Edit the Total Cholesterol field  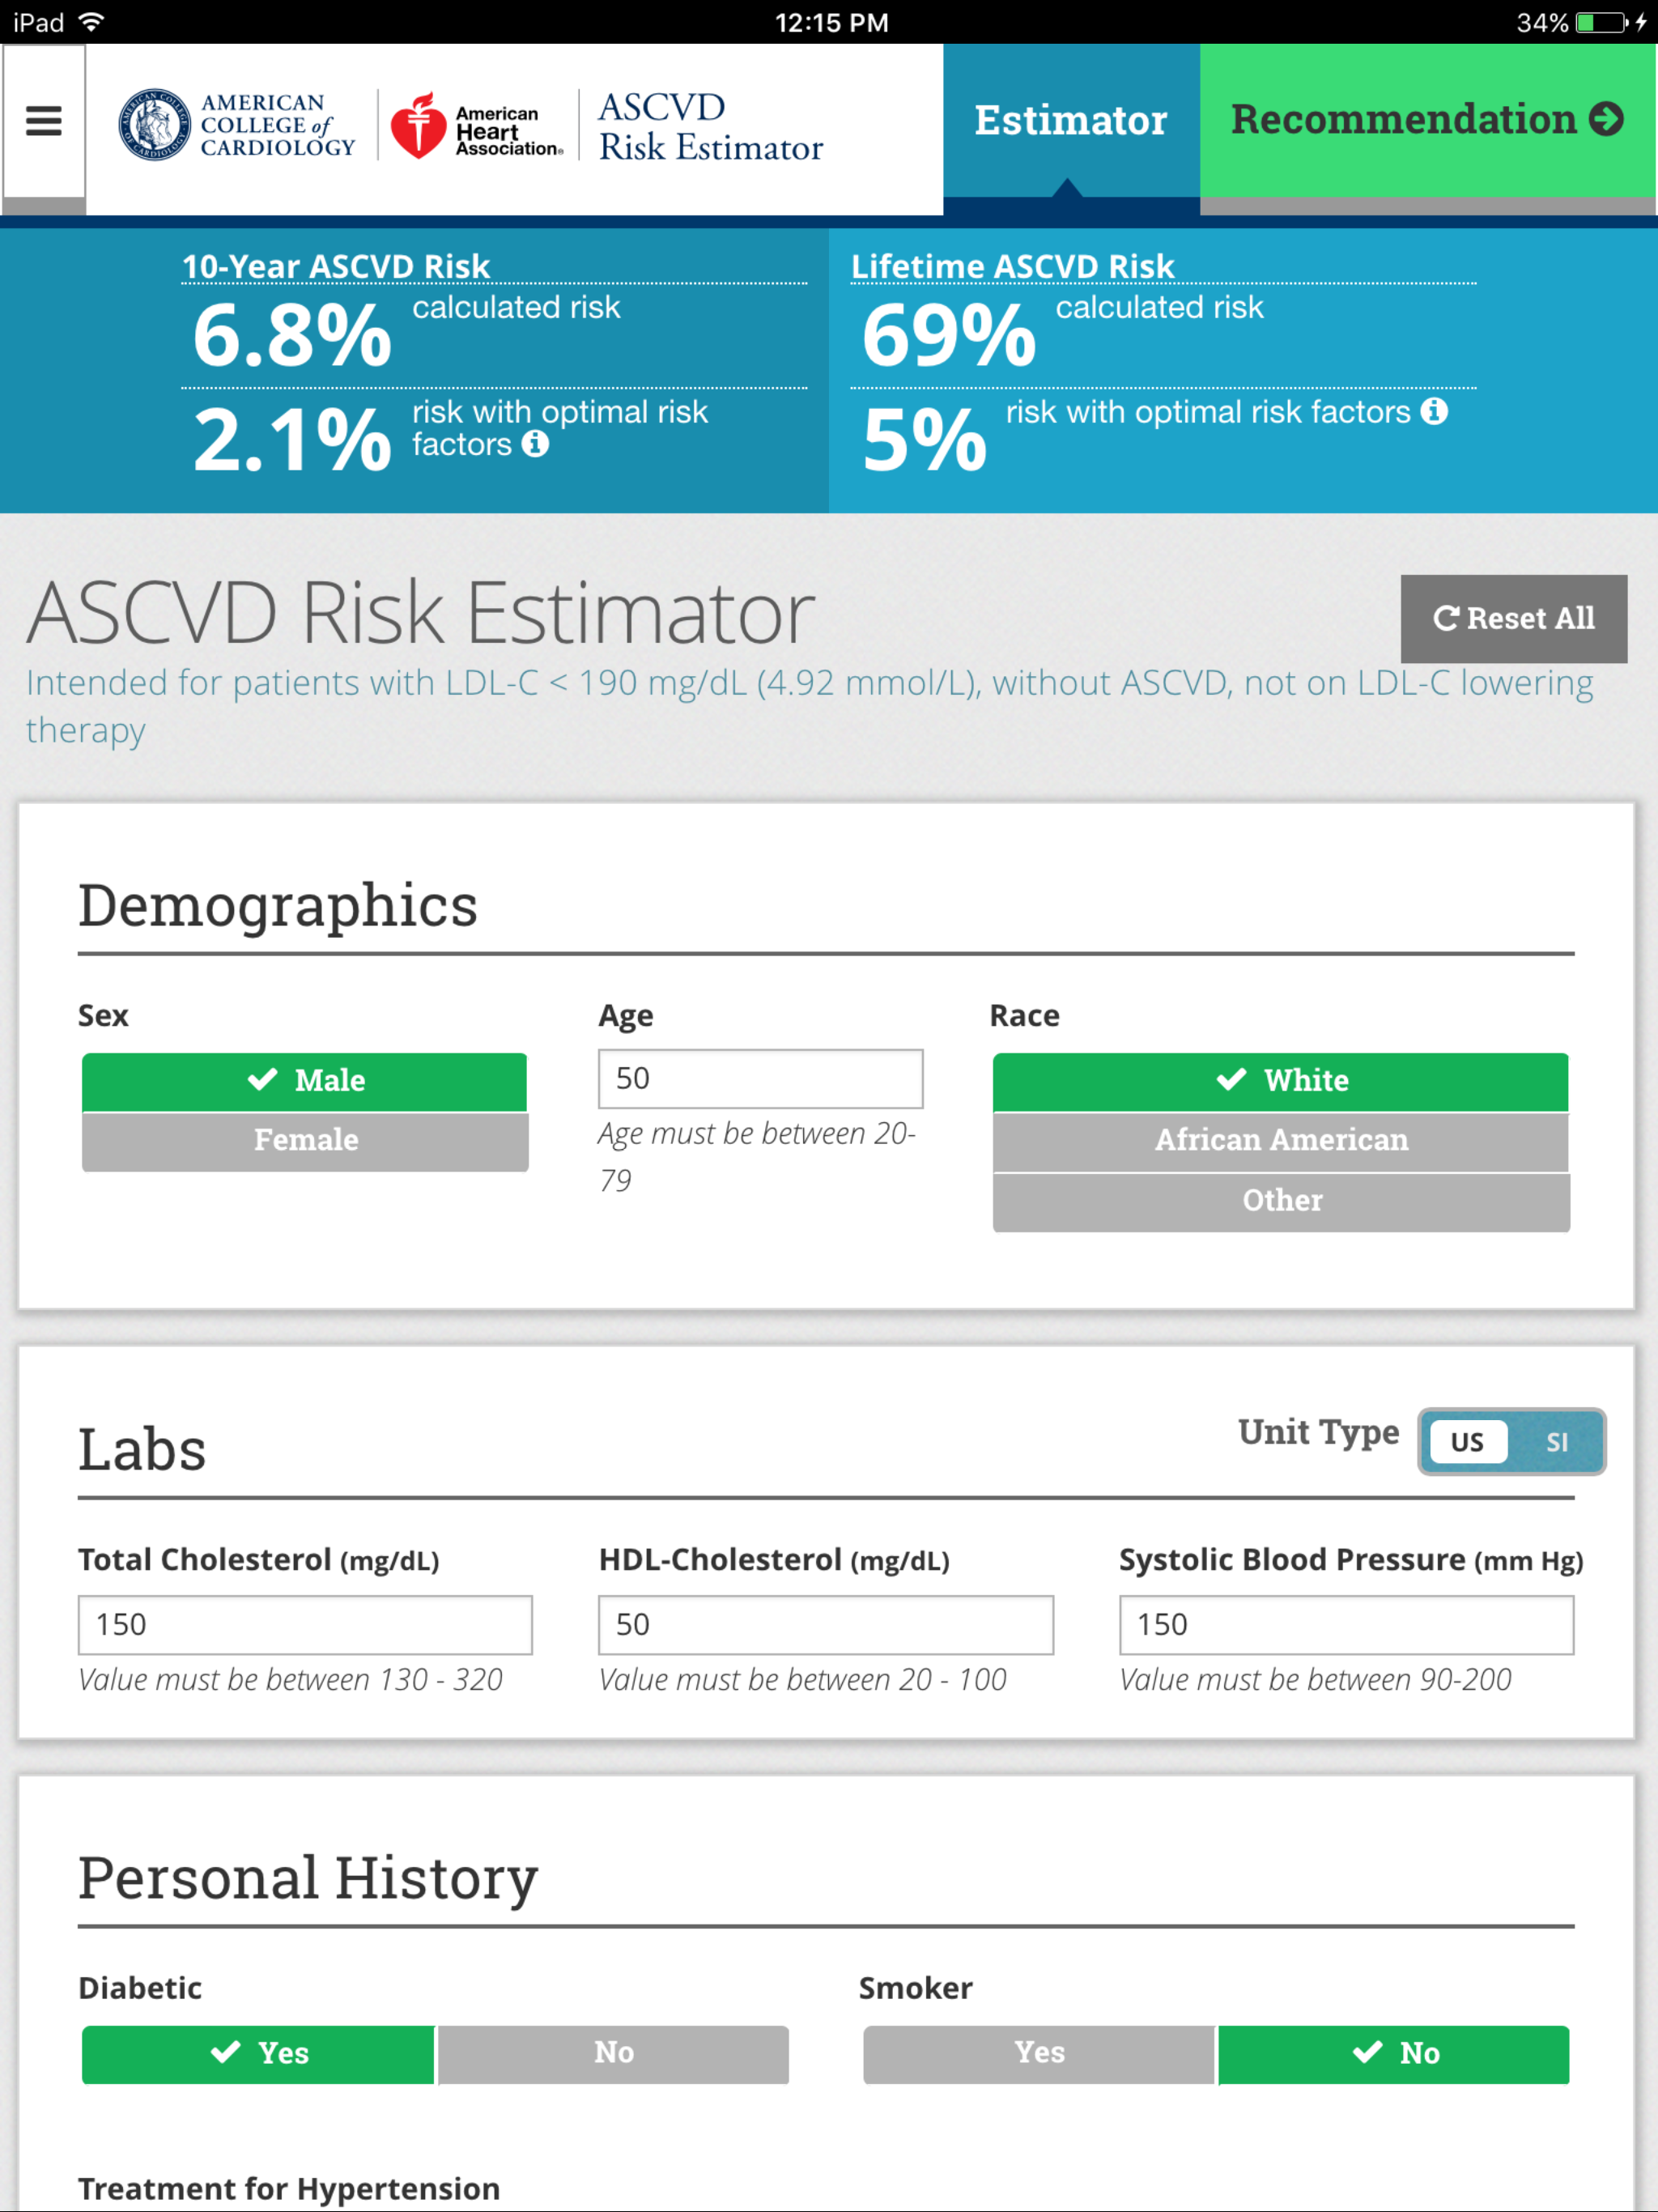[304, 1625]
